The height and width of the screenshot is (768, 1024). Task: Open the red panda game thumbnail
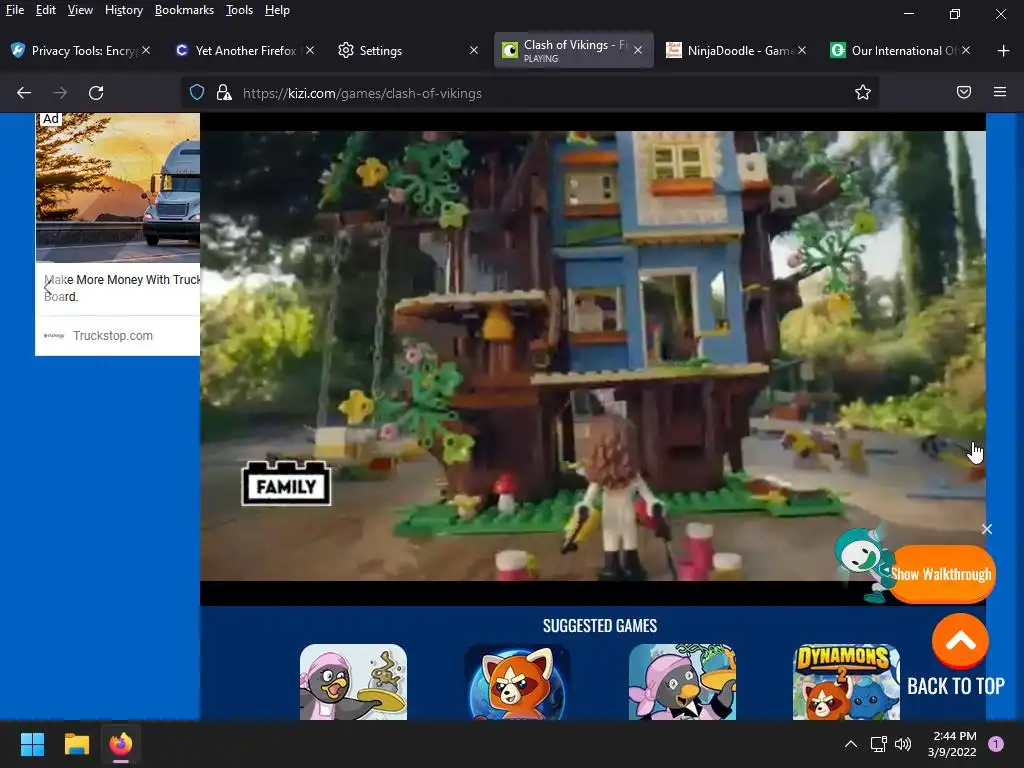coord(517,682)
